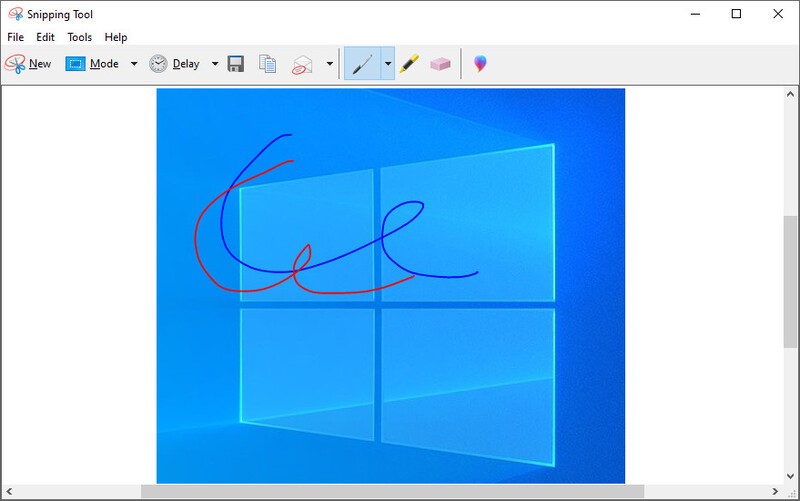Click the Delay button label

pyautogui.click(x=186, y=64)
